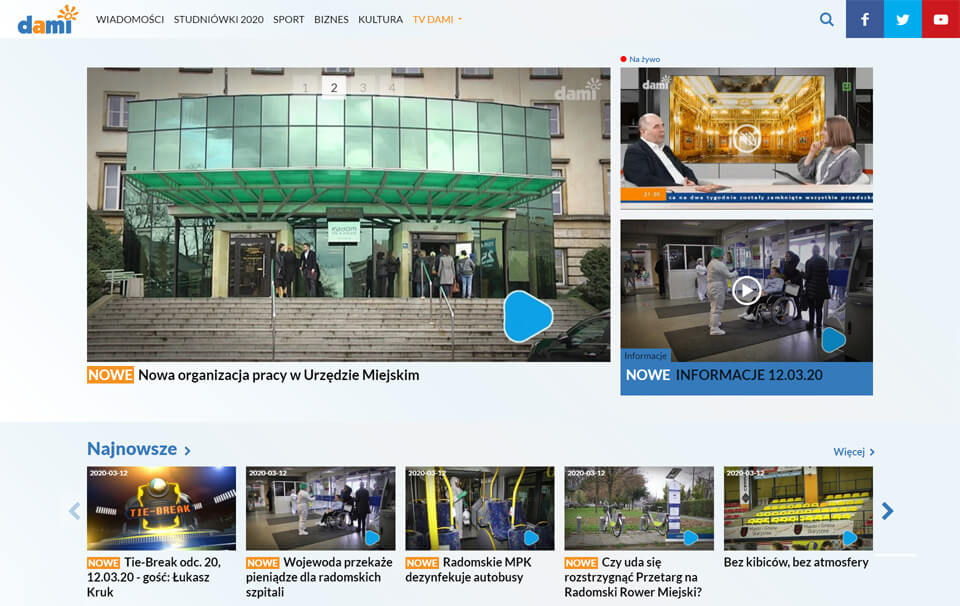Open Radomskie MPK dezynfekuje autobusy thumbnail
960x606 pixels.
coord(479,508)
